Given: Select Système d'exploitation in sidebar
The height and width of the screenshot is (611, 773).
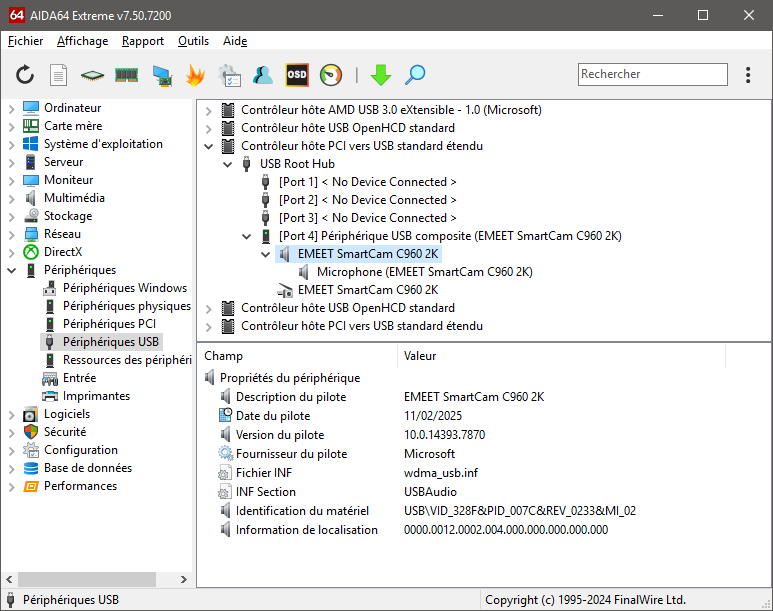Looking at the screenshot, I should [103, 144].
